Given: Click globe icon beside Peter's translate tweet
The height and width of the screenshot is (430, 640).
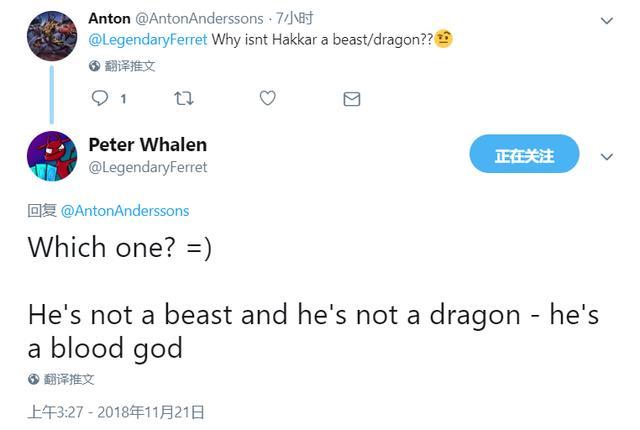Looking at the screenshot, I should pos(34,379).
